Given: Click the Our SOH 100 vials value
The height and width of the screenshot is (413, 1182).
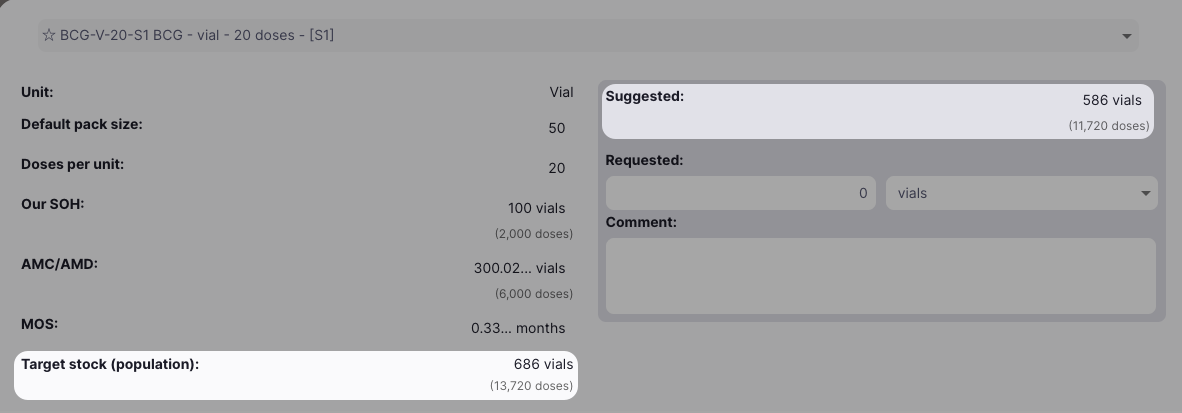Looking at the screenshot, I should [536, 208].
